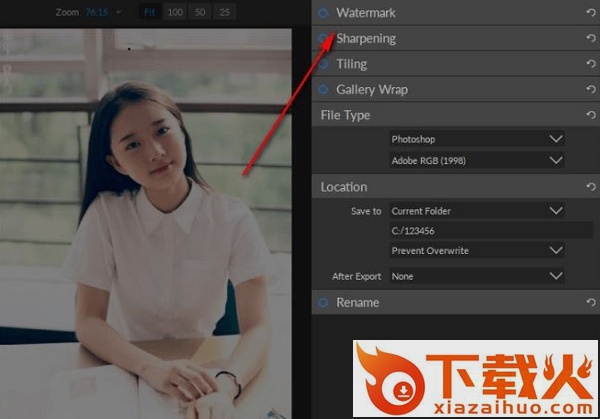This screenshot has height=419, width=600.
Task: Reset the Watermark settings
Action: [x=591, y=13]
